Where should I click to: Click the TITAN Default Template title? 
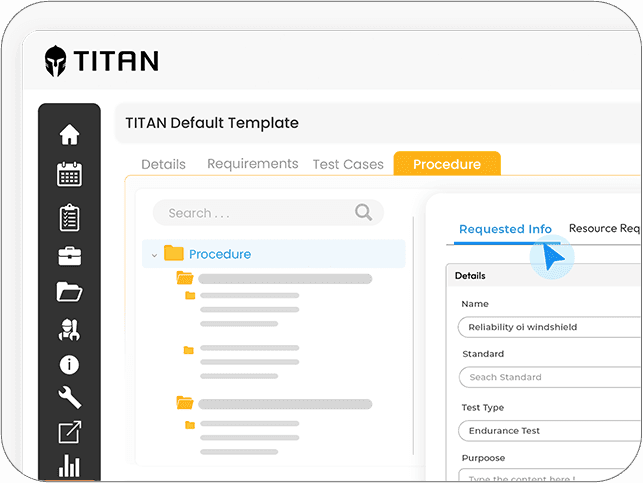pos(212,123)
